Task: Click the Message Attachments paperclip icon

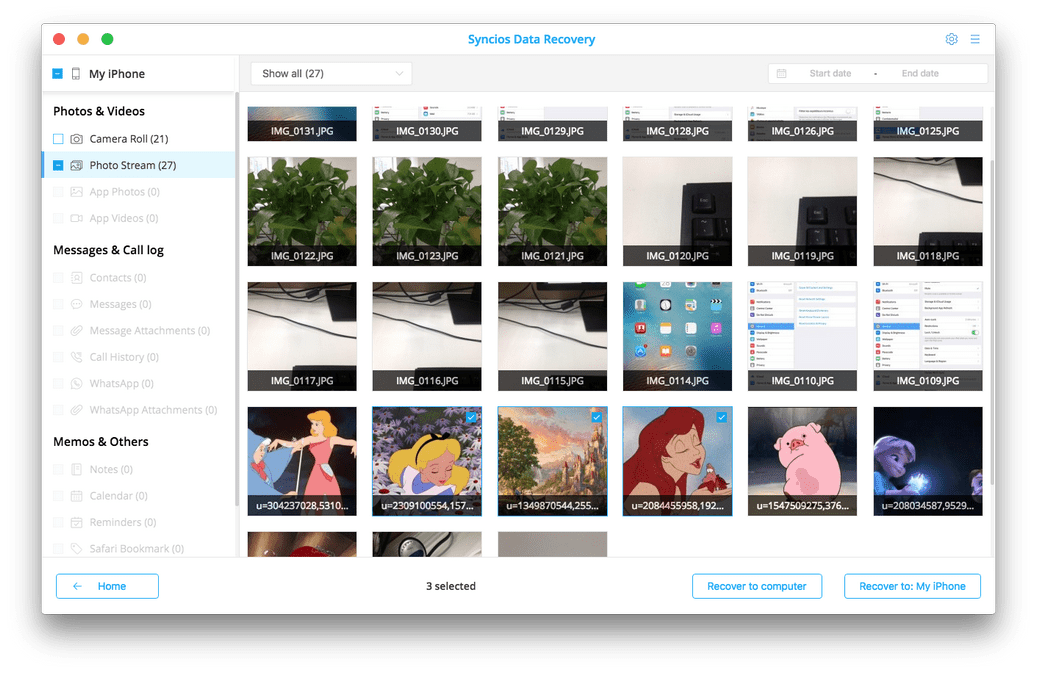Action: [77, 331]
